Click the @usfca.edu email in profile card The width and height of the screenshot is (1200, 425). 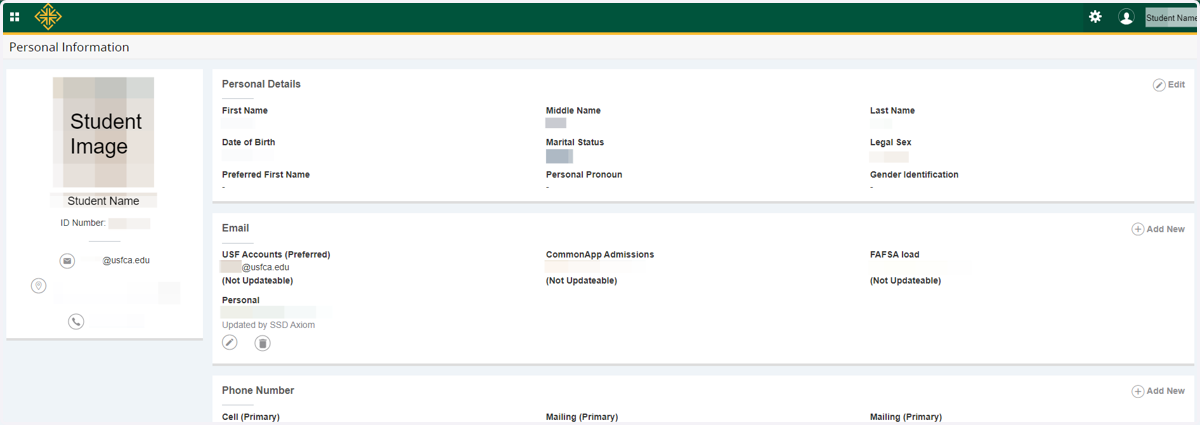click(126, 261)
